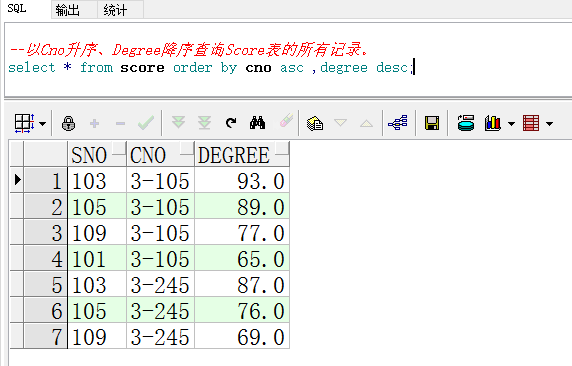Viewport: 572px width, 366px height.
Task: Click the cell with degree 93.0
Action: (242, 180)
